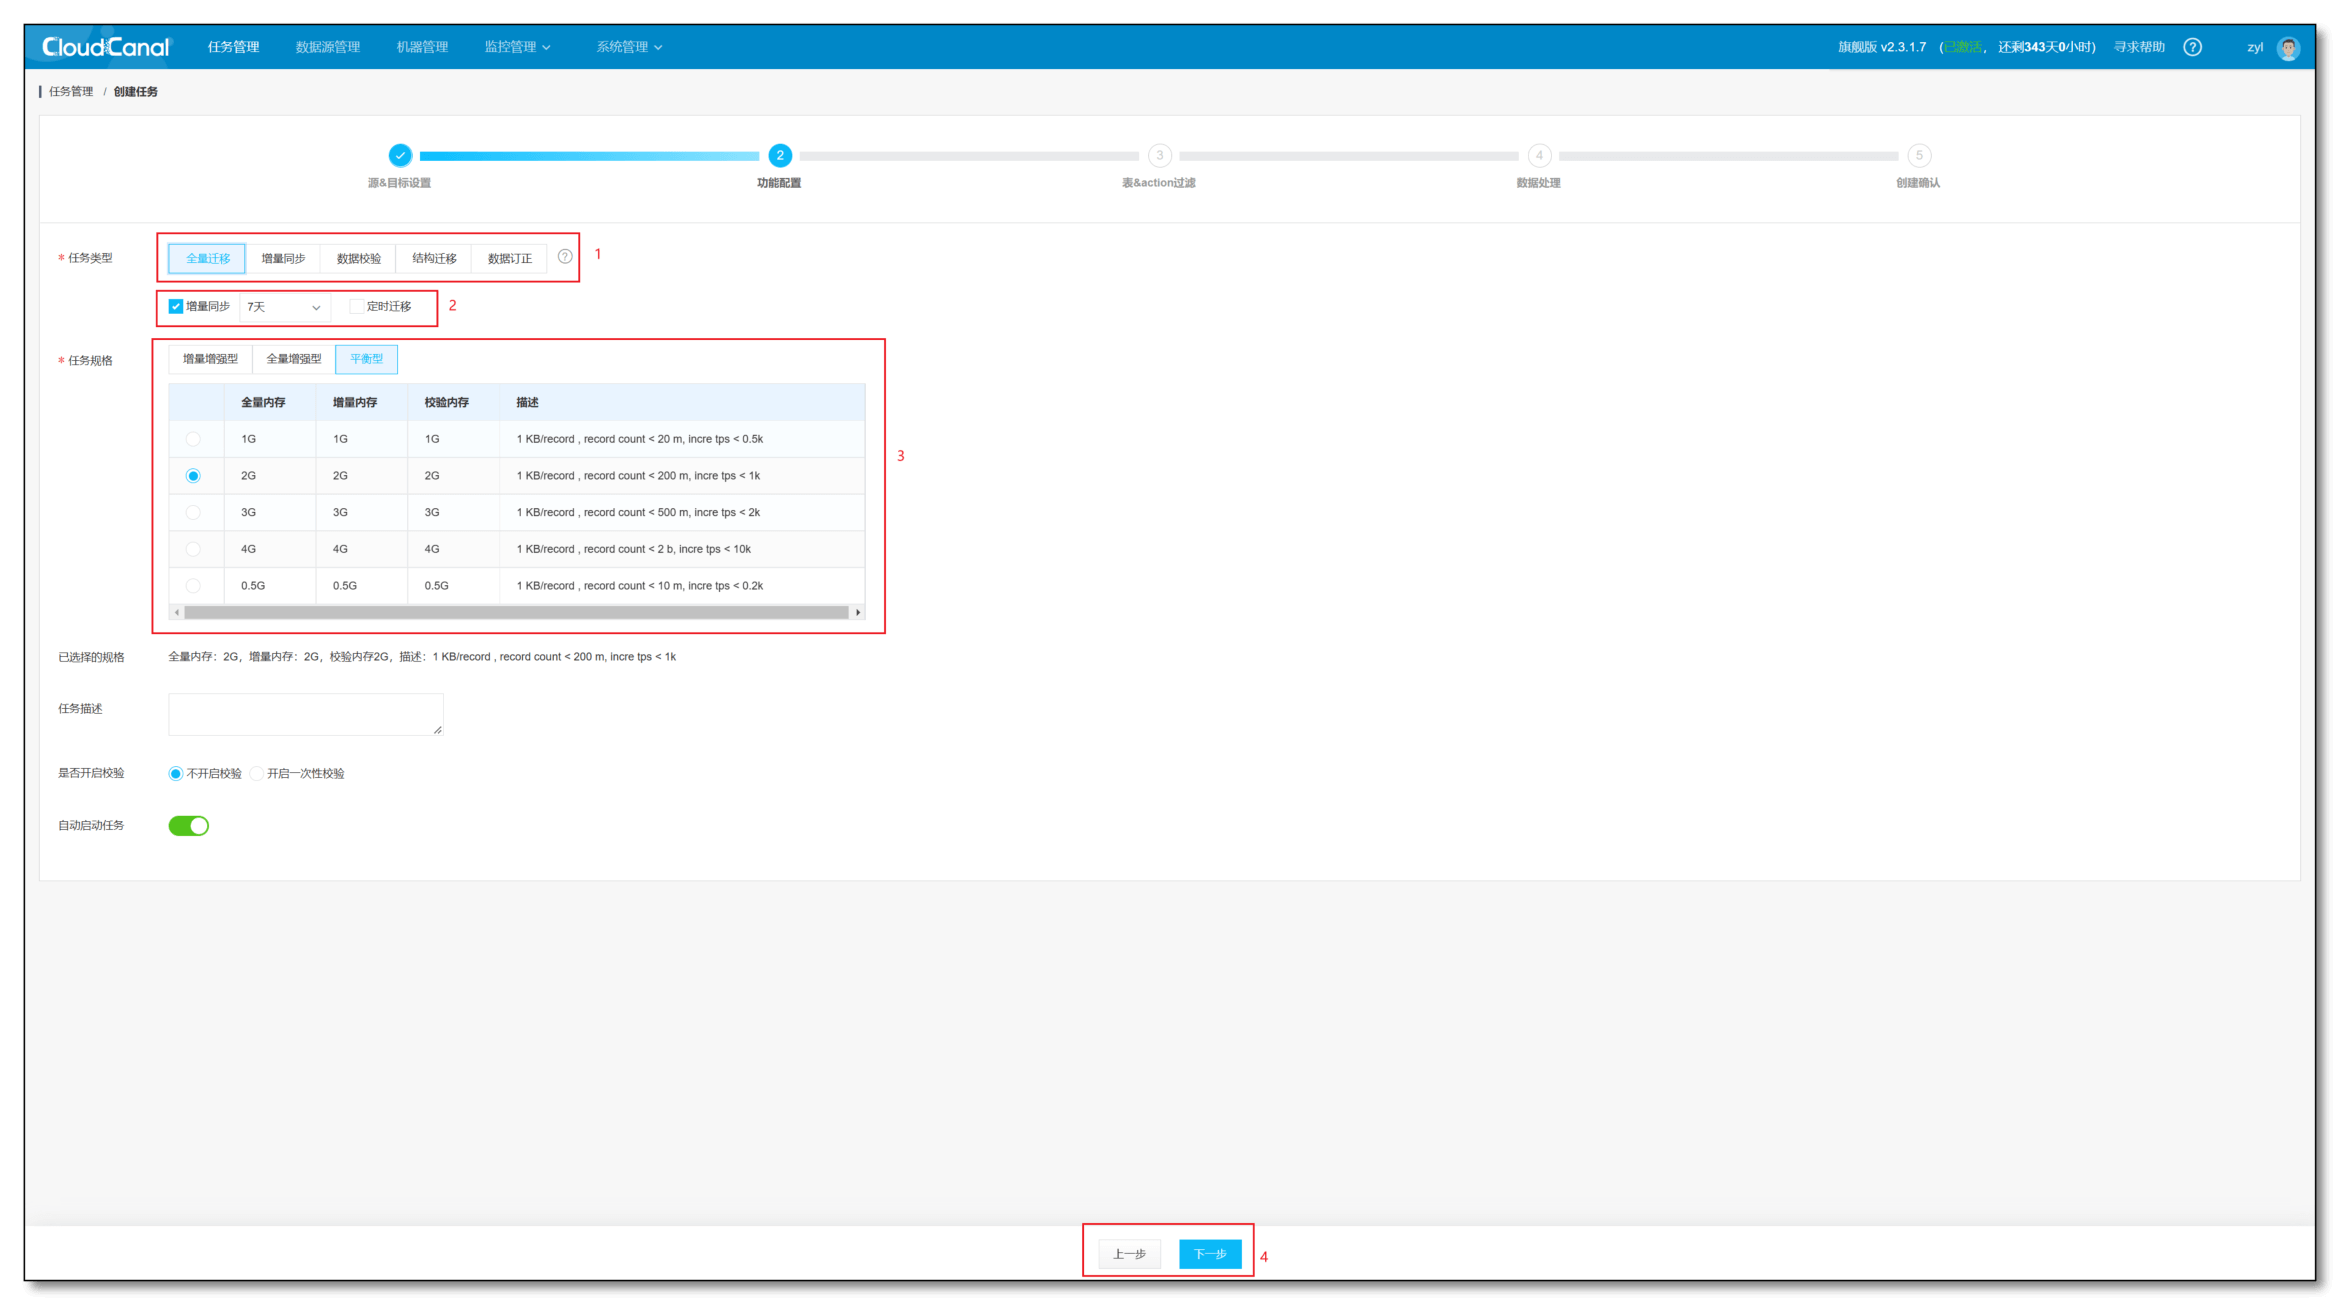Click the 上一步 button
Image resolution: width=2340 pixels, height=1305 pixels.
(1129, 1254)
